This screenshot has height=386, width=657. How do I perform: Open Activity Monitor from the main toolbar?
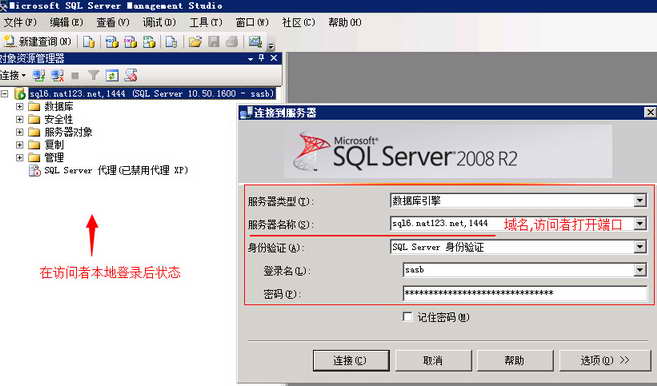(255, 41)
